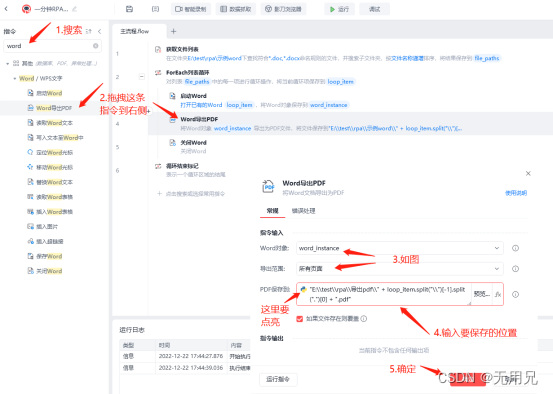Click add-instruction plus at flow bottom

[x=159, y=194]
